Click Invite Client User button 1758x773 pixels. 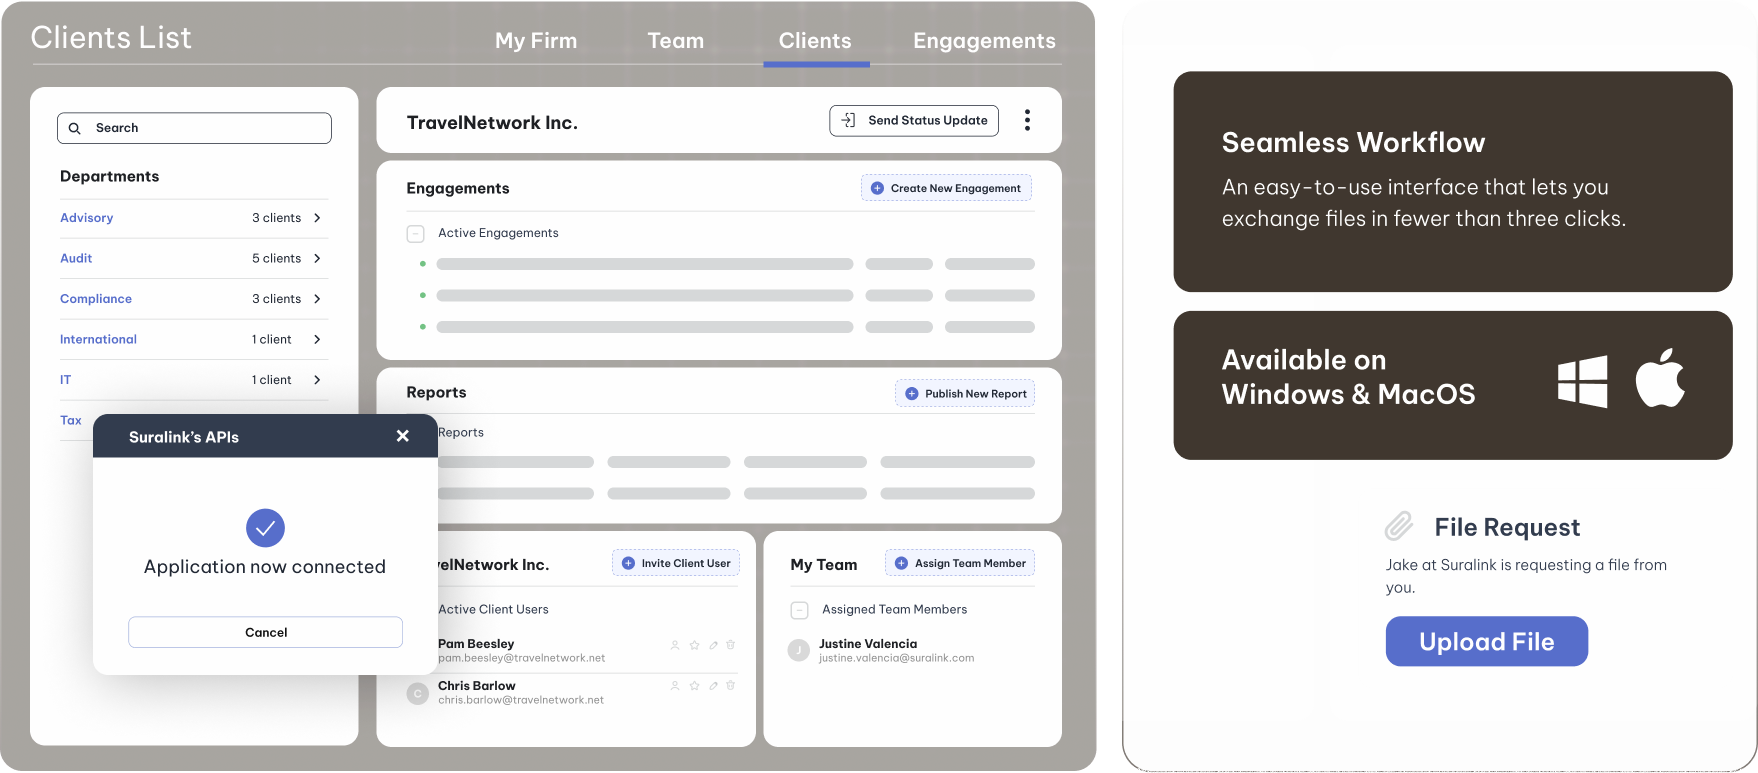click(676, 563)
